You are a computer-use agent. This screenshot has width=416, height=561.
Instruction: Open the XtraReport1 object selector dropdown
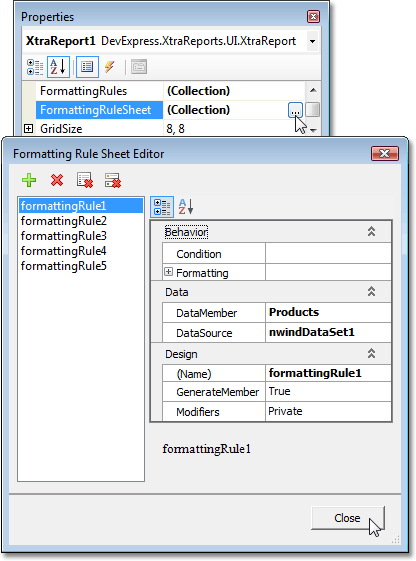(x=312, y=41)
